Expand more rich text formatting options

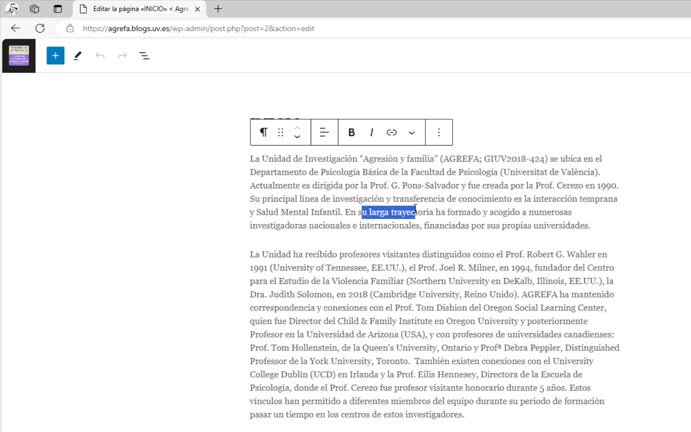(x=411, y=133)
